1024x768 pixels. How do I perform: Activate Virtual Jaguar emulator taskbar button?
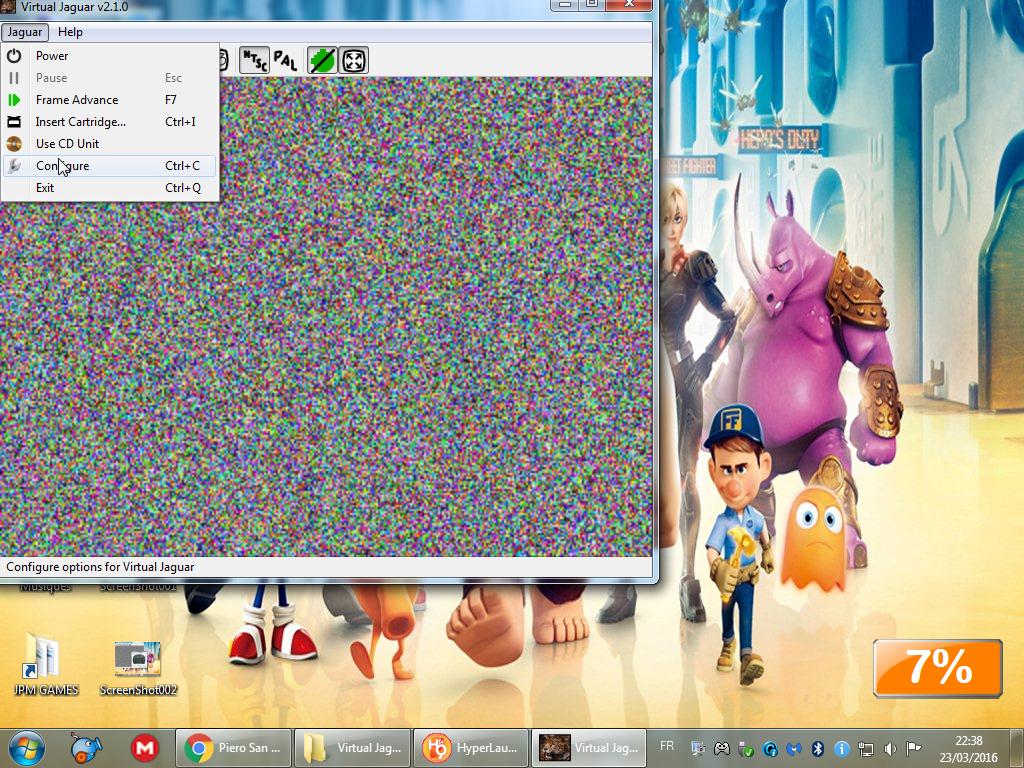(589, 748)
